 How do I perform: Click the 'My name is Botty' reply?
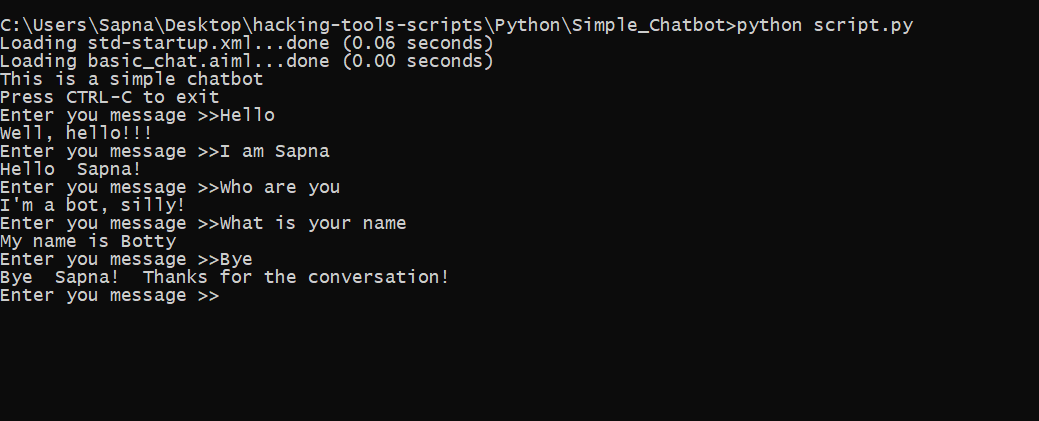click(88, 241)
